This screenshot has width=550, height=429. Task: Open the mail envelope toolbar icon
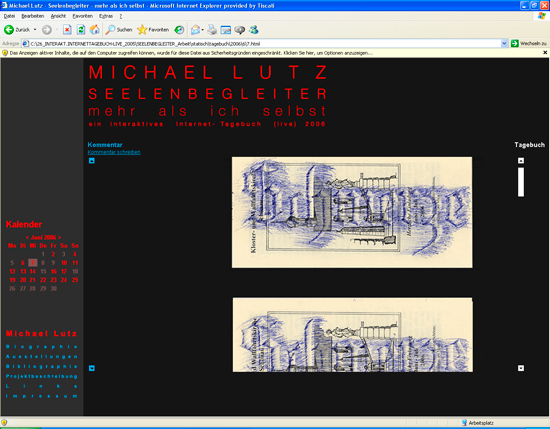(195, 30)
